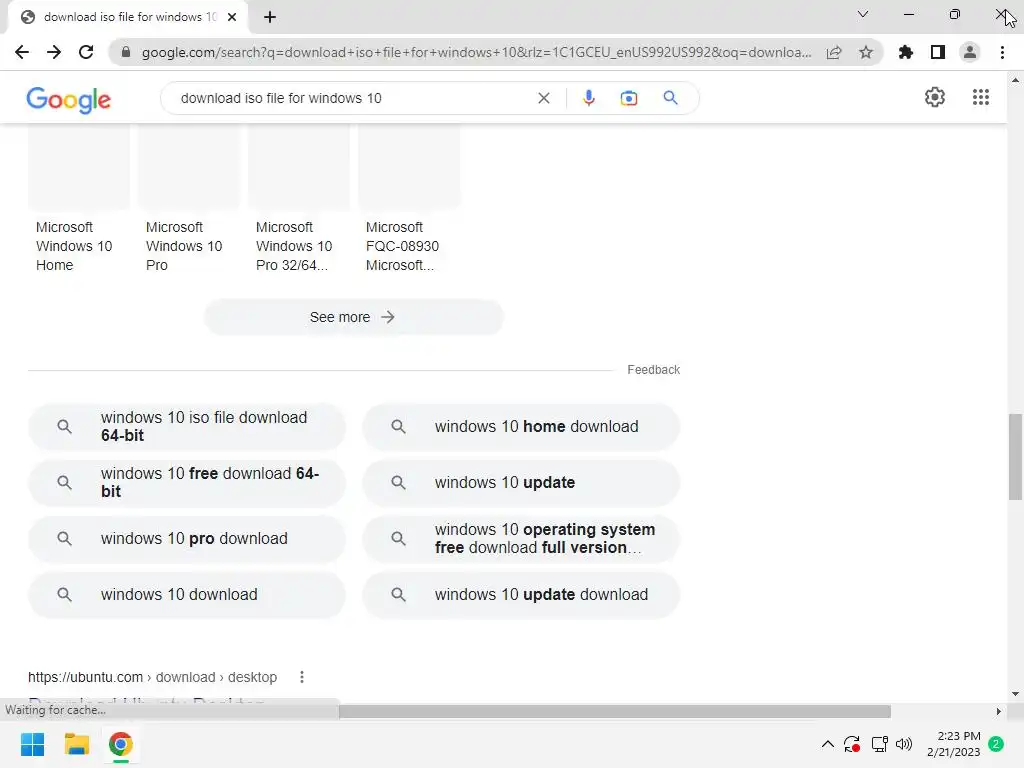Open the Chrome extensions puzzle icon
Screen dimensions: 1024x768
pyautogui.click(x=906, y=52)
